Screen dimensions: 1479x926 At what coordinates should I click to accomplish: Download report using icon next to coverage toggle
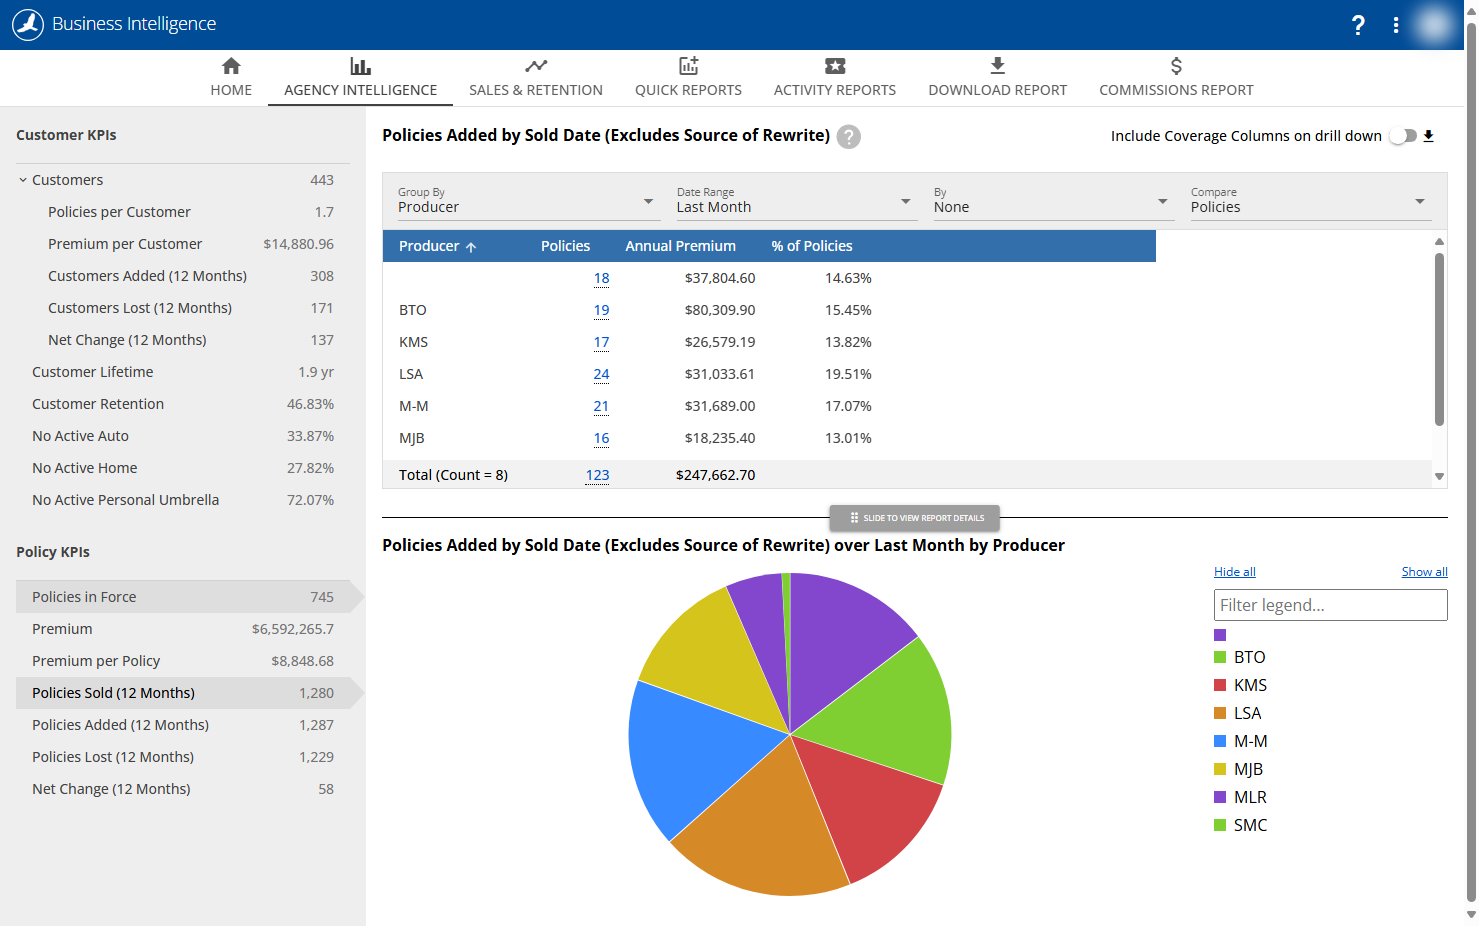pos(1429,136)
